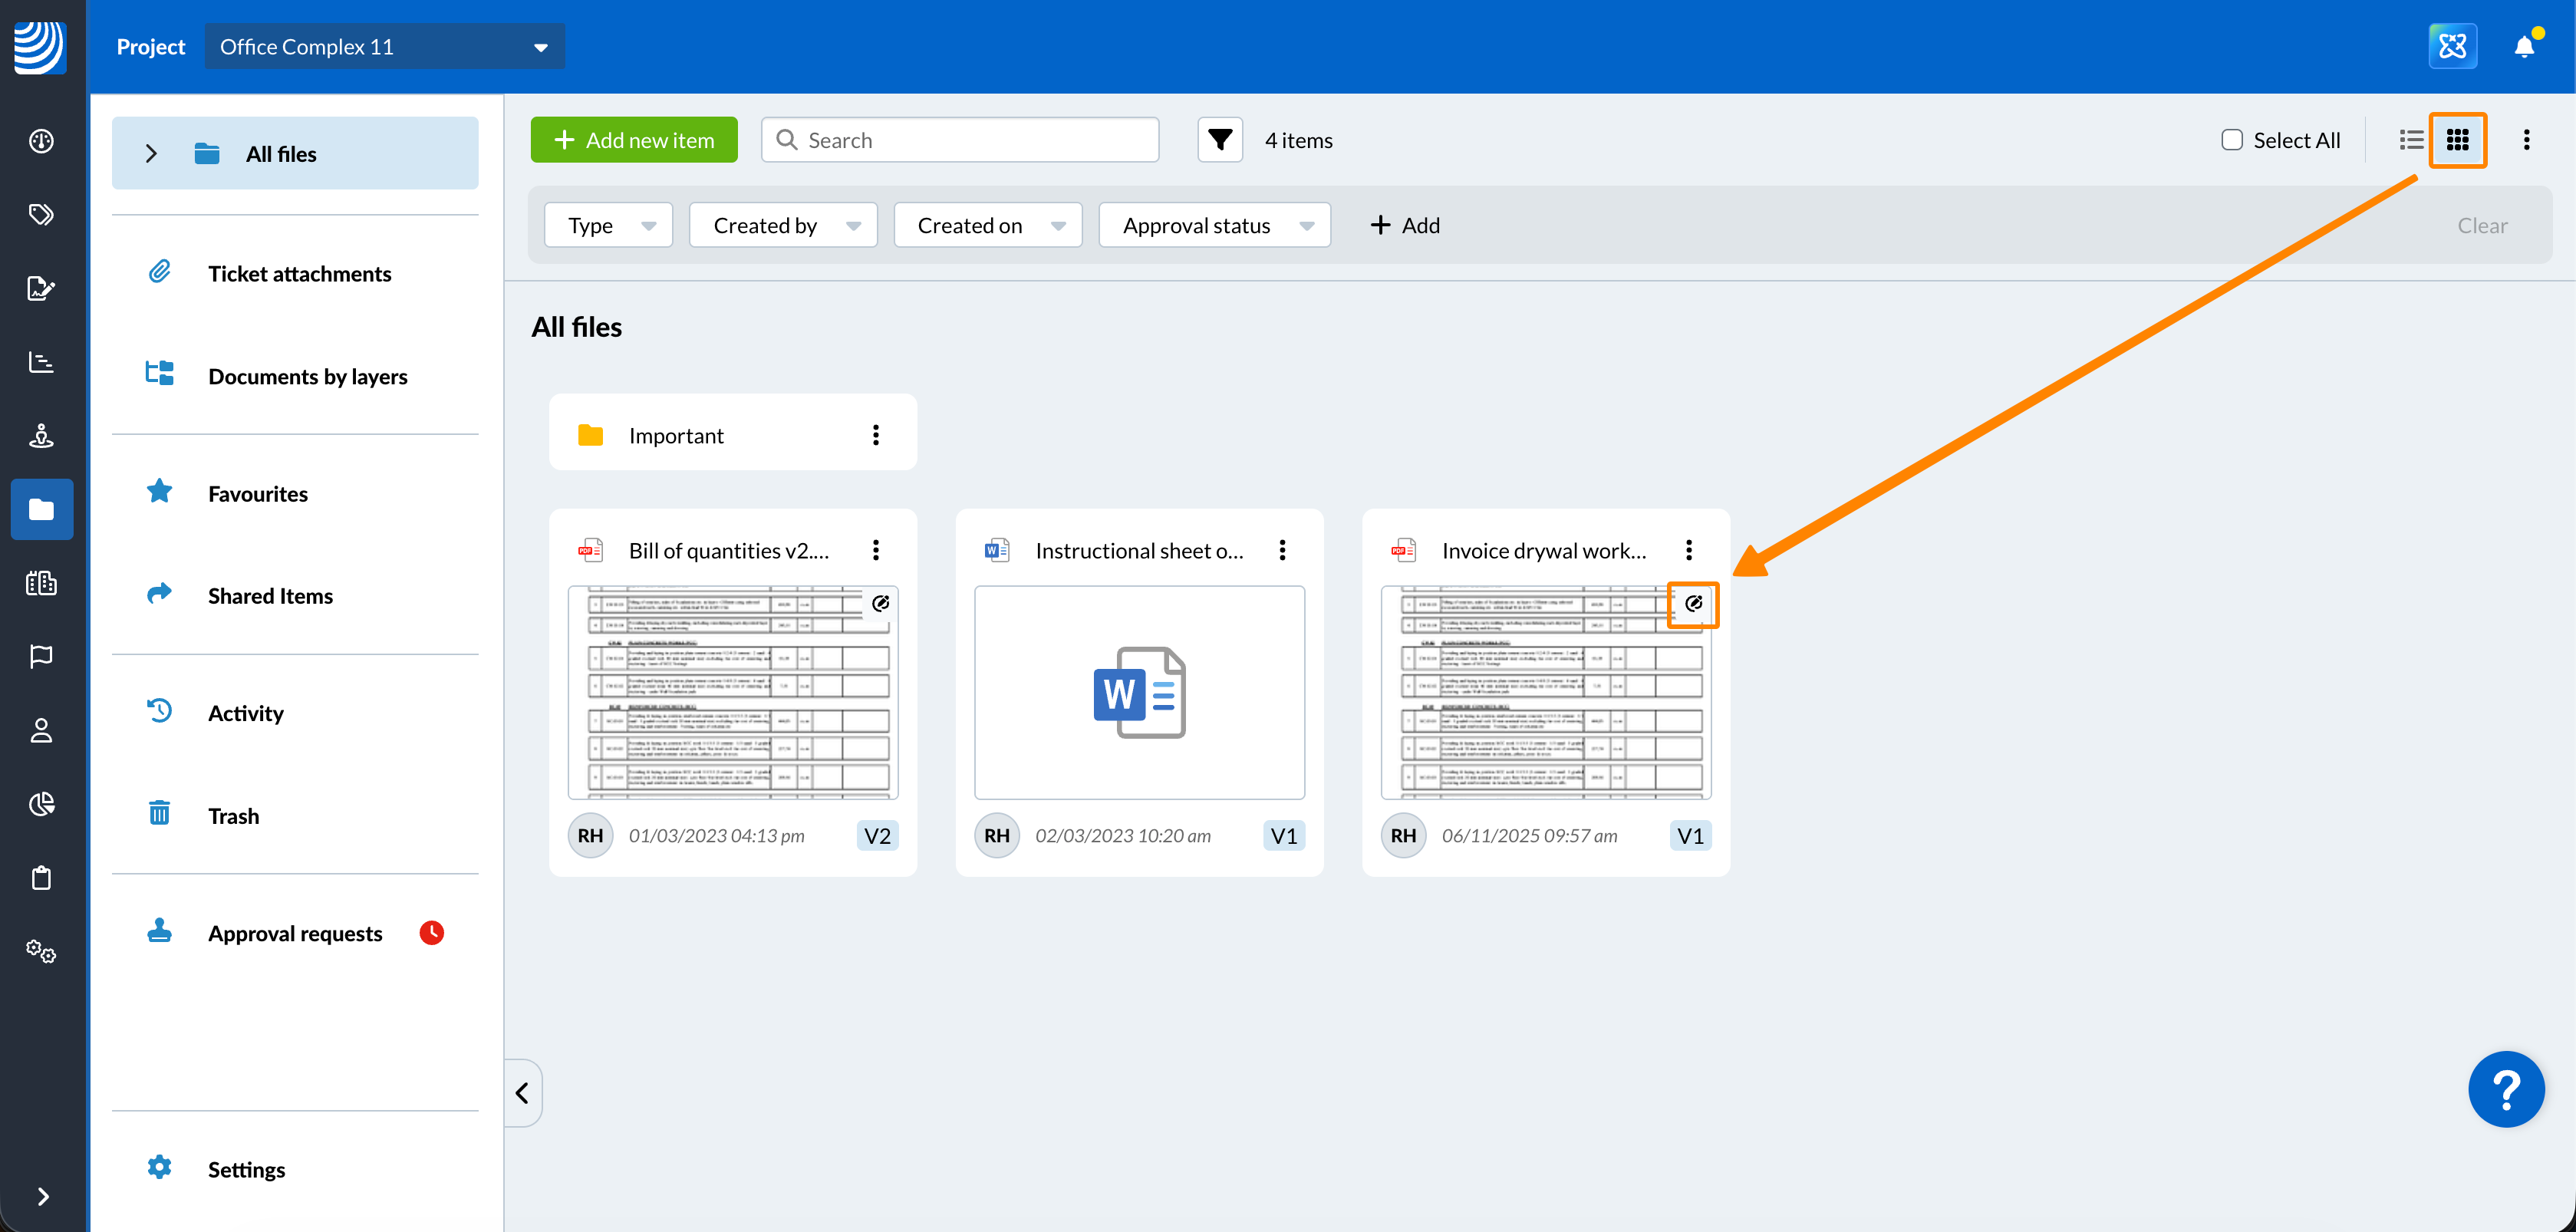
Task: Open options menu for Instructional sheet file
Action: click(1282, 550)
